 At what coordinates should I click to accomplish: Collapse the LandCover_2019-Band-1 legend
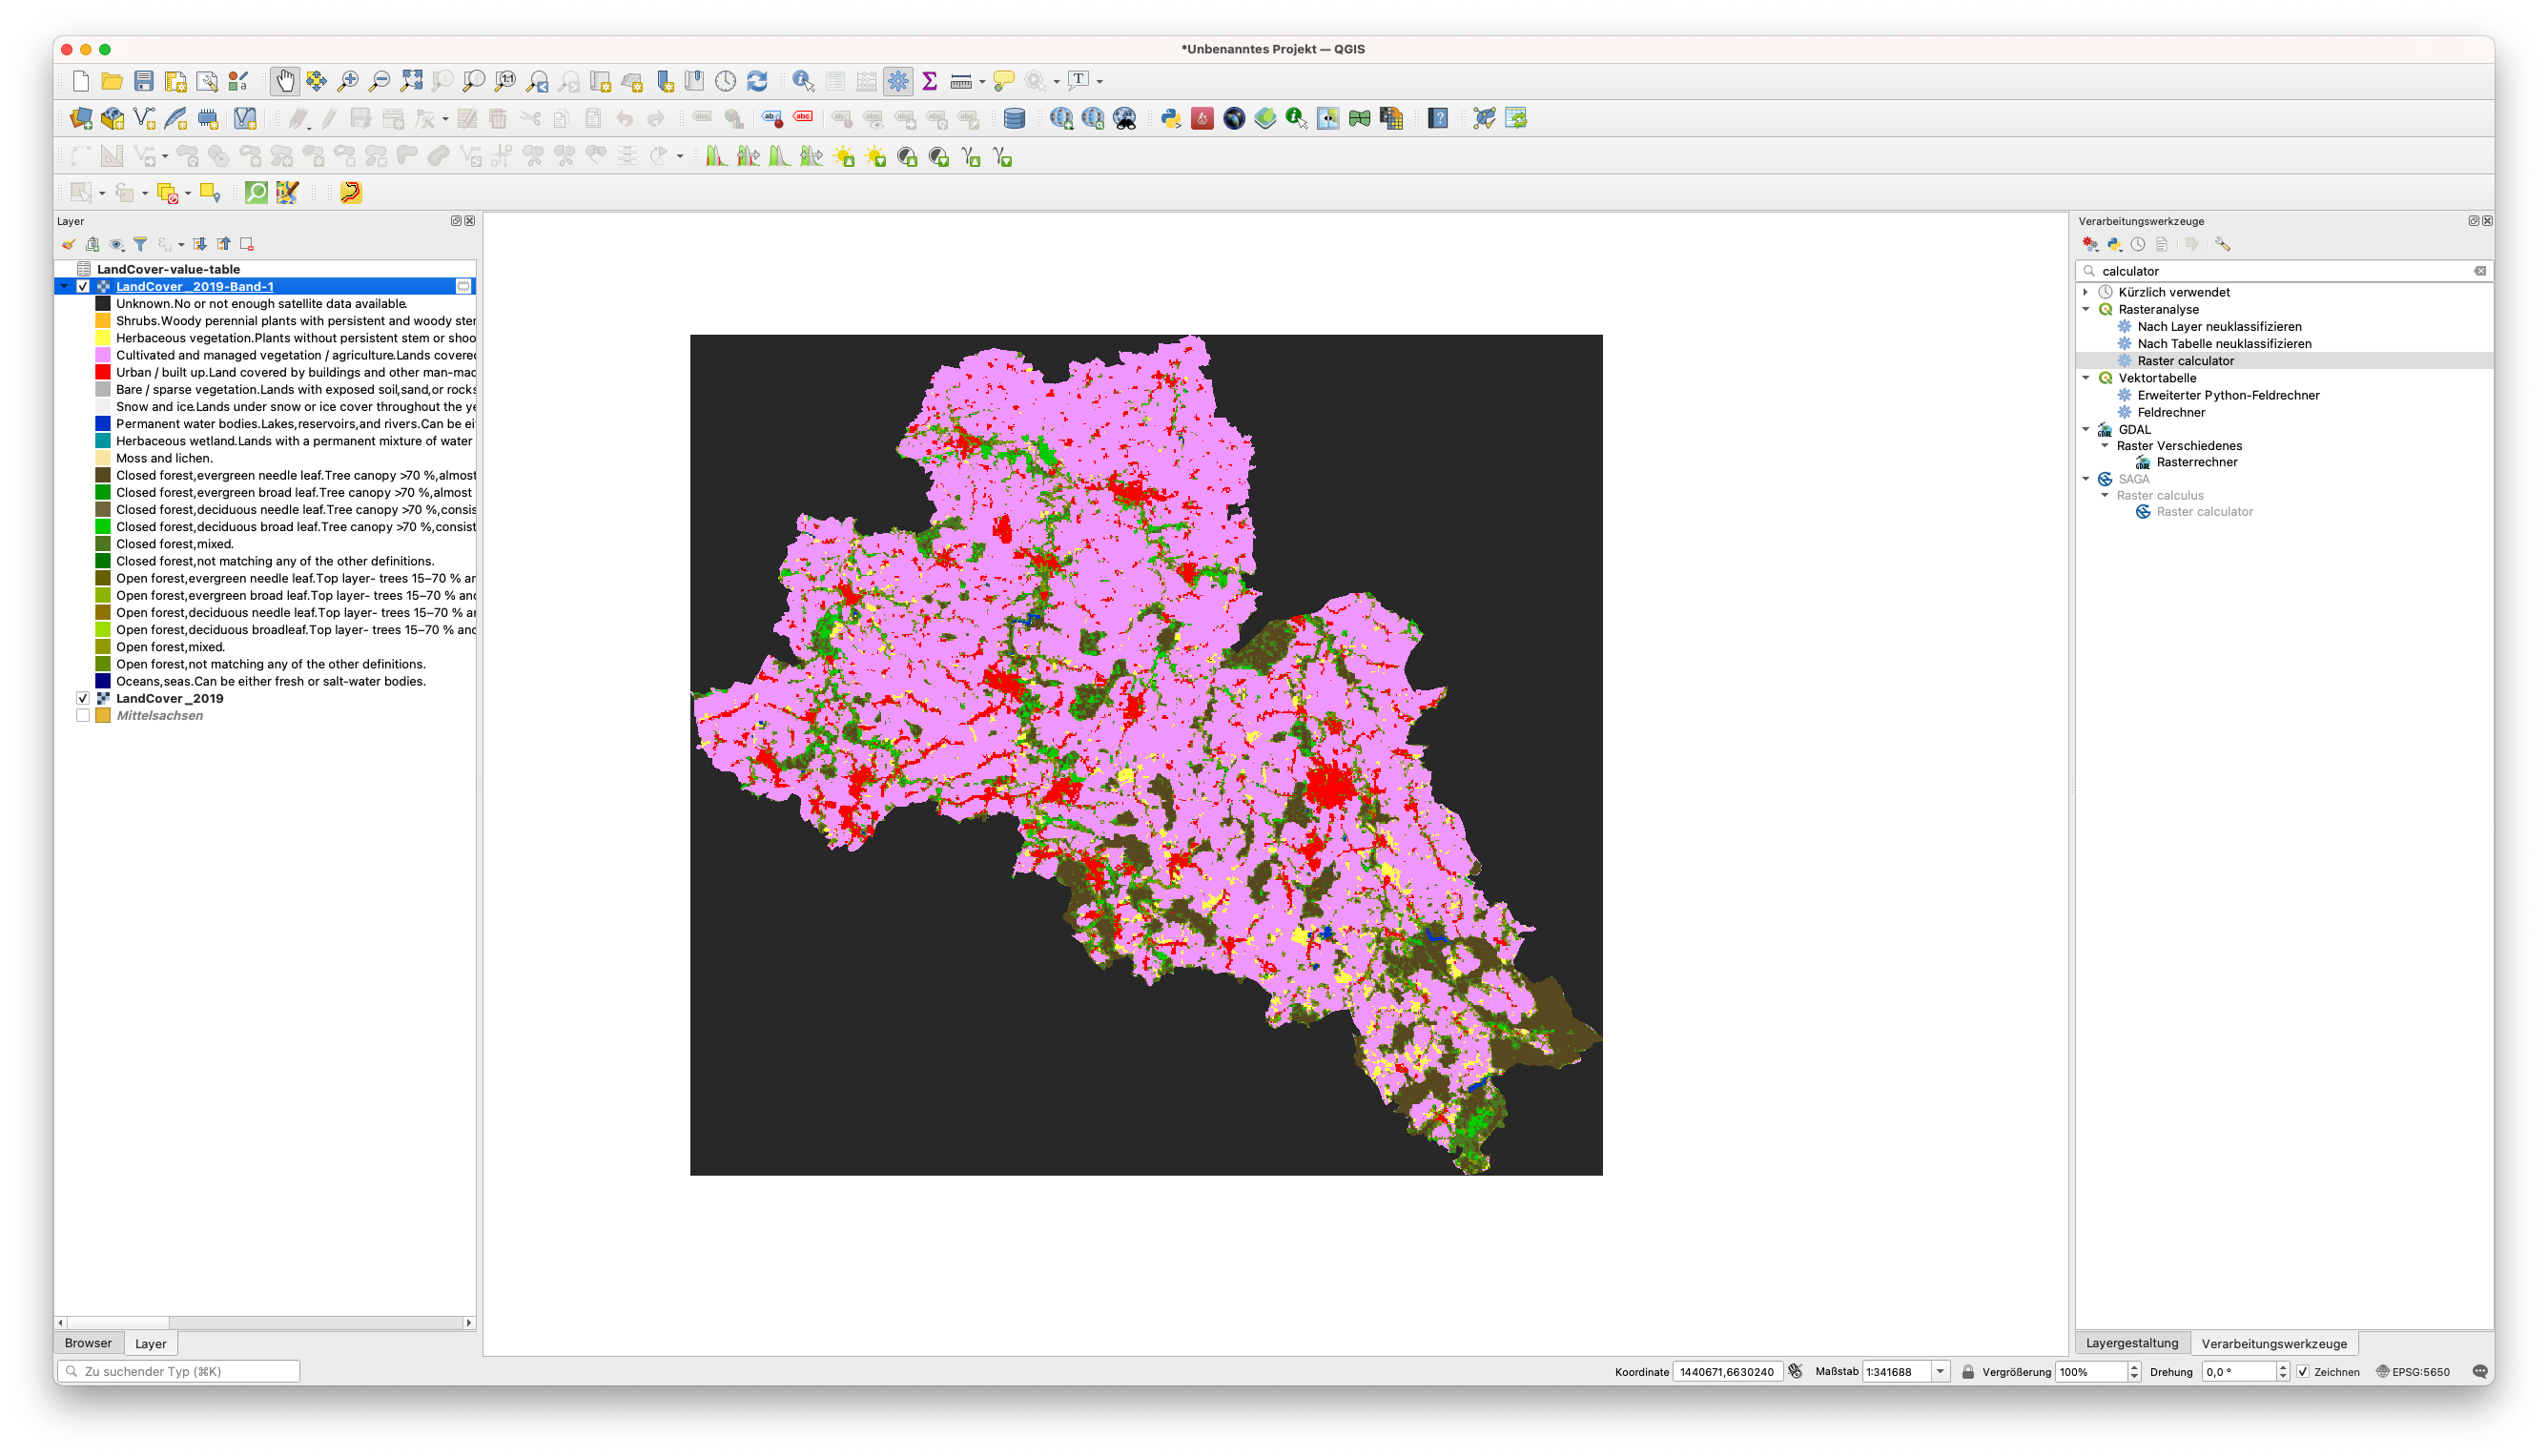coord(65,286)
